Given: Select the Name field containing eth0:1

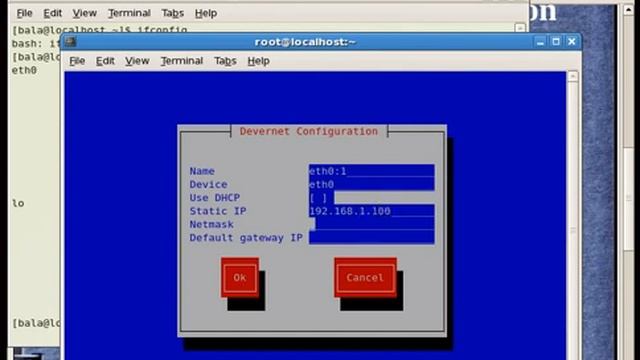Looking at the screenshot, I should [x=371, y=171].
